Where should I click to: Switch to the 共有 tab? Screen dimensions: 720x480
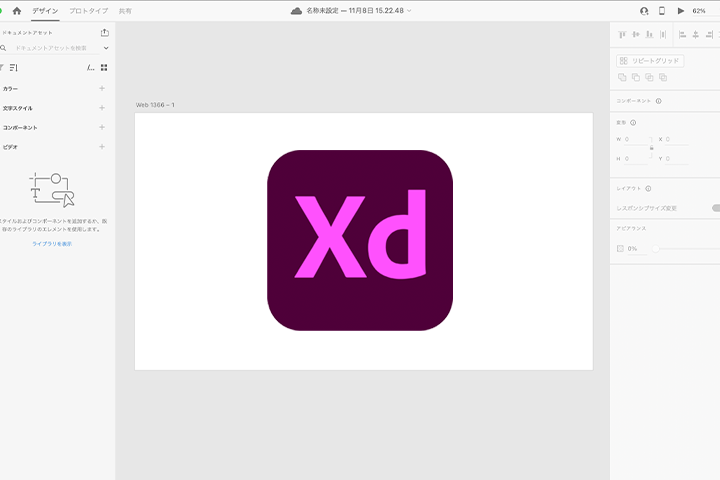(125, 11)
